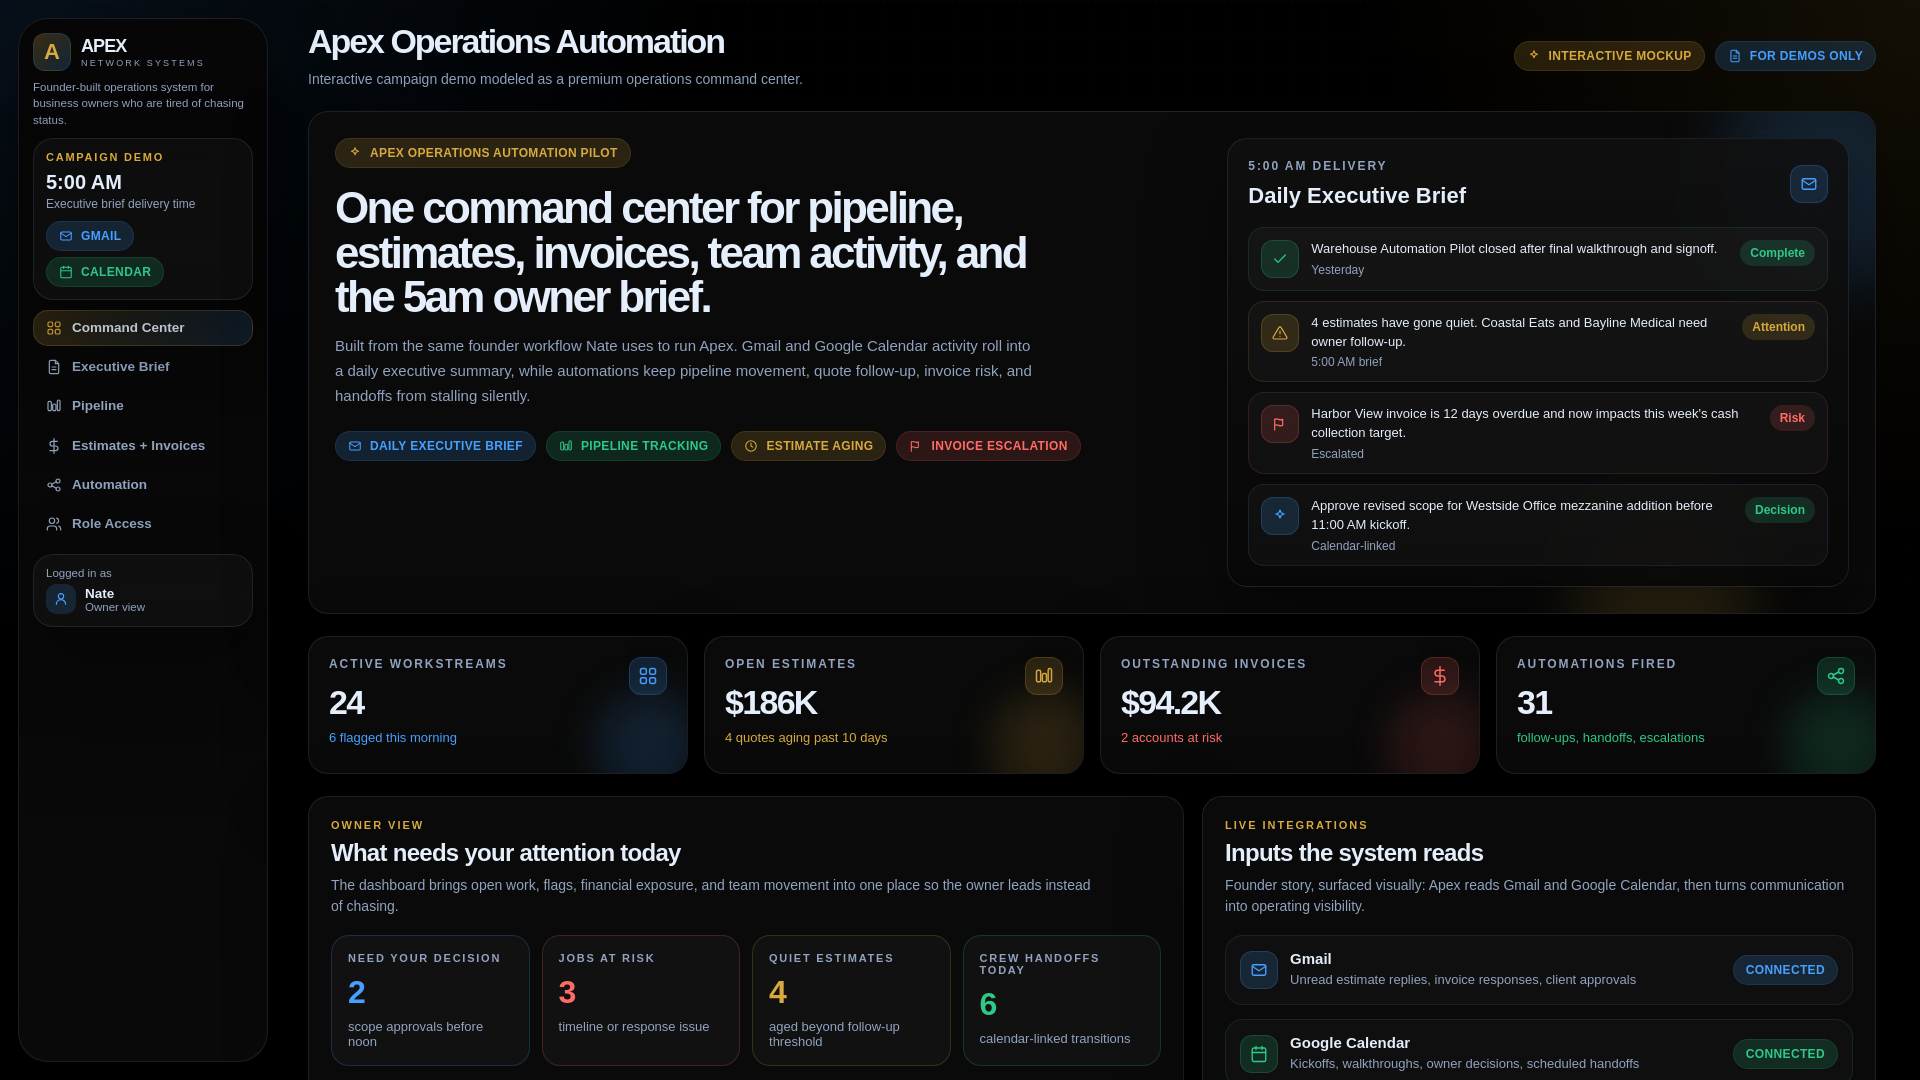This screenshot has height=1080, width=1920.
Task: Click the APEX OPERATIONS AUTOMATION PILOT pill
Action: click(483, 153)
